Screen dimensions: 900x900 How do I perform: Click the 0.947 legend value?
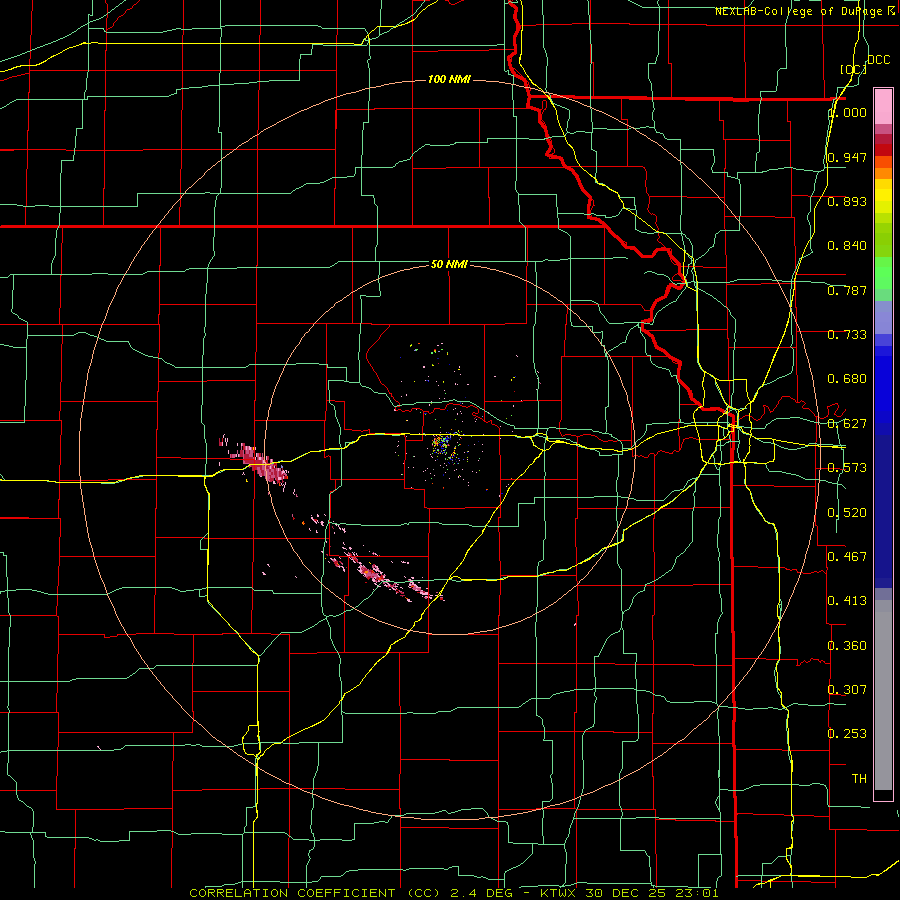point(847,157)
